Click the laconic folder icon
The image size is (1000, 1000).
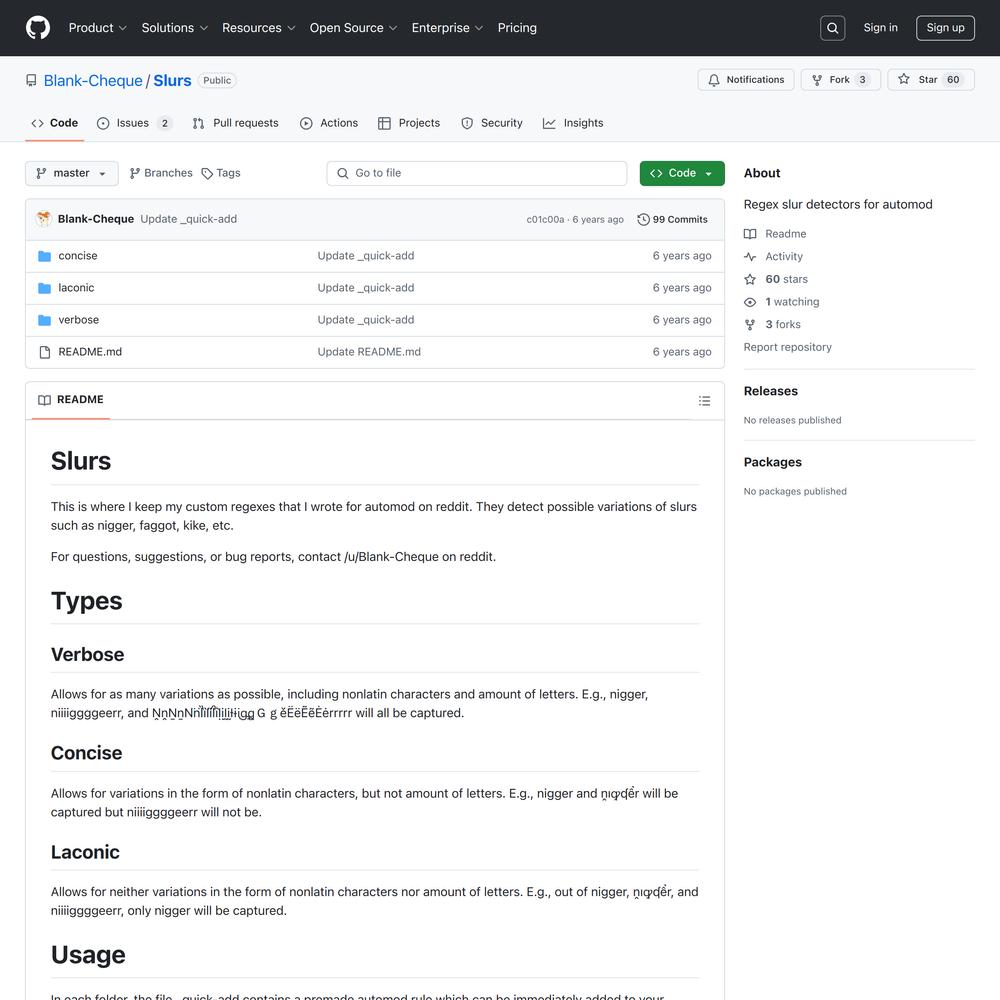tap(44, 288)
